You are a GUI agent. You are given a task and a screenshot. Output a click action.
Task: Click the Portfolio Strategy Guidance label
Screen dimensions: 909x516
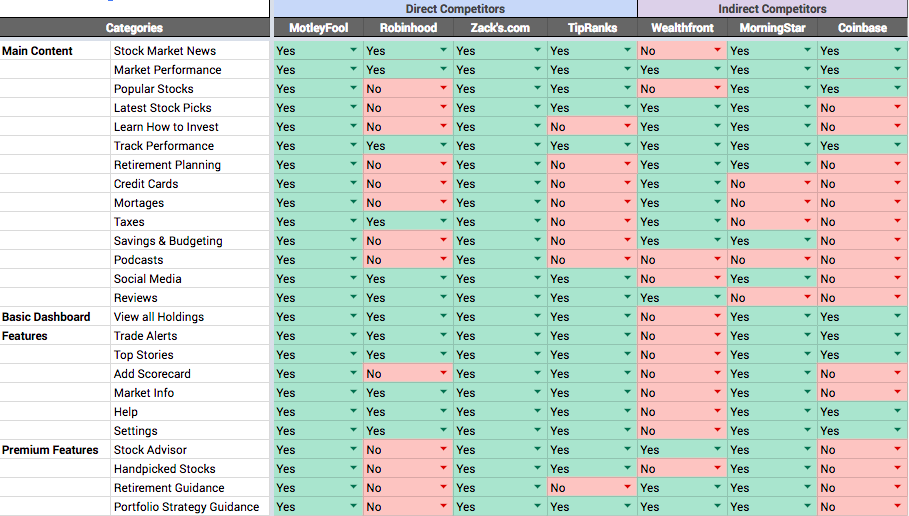(x=186, y=506)
